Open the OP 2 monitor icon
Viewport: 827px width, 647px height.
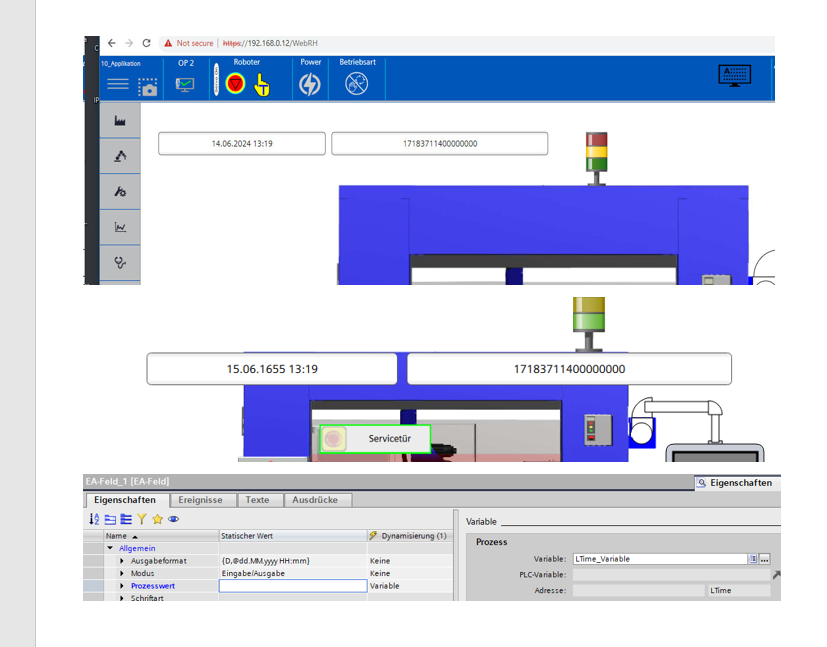(185, 84)
